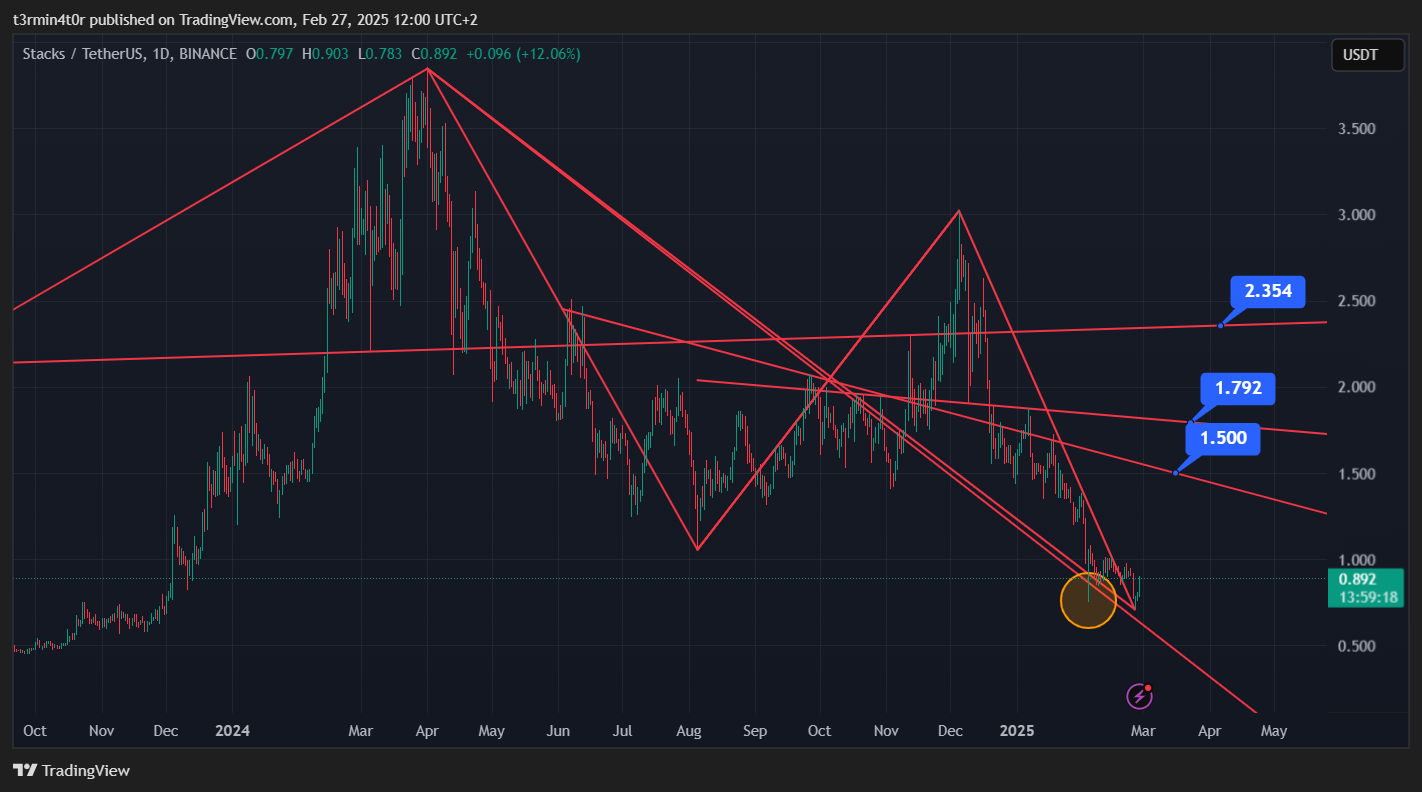Select the 2.354 price label

pos(1268,292)
